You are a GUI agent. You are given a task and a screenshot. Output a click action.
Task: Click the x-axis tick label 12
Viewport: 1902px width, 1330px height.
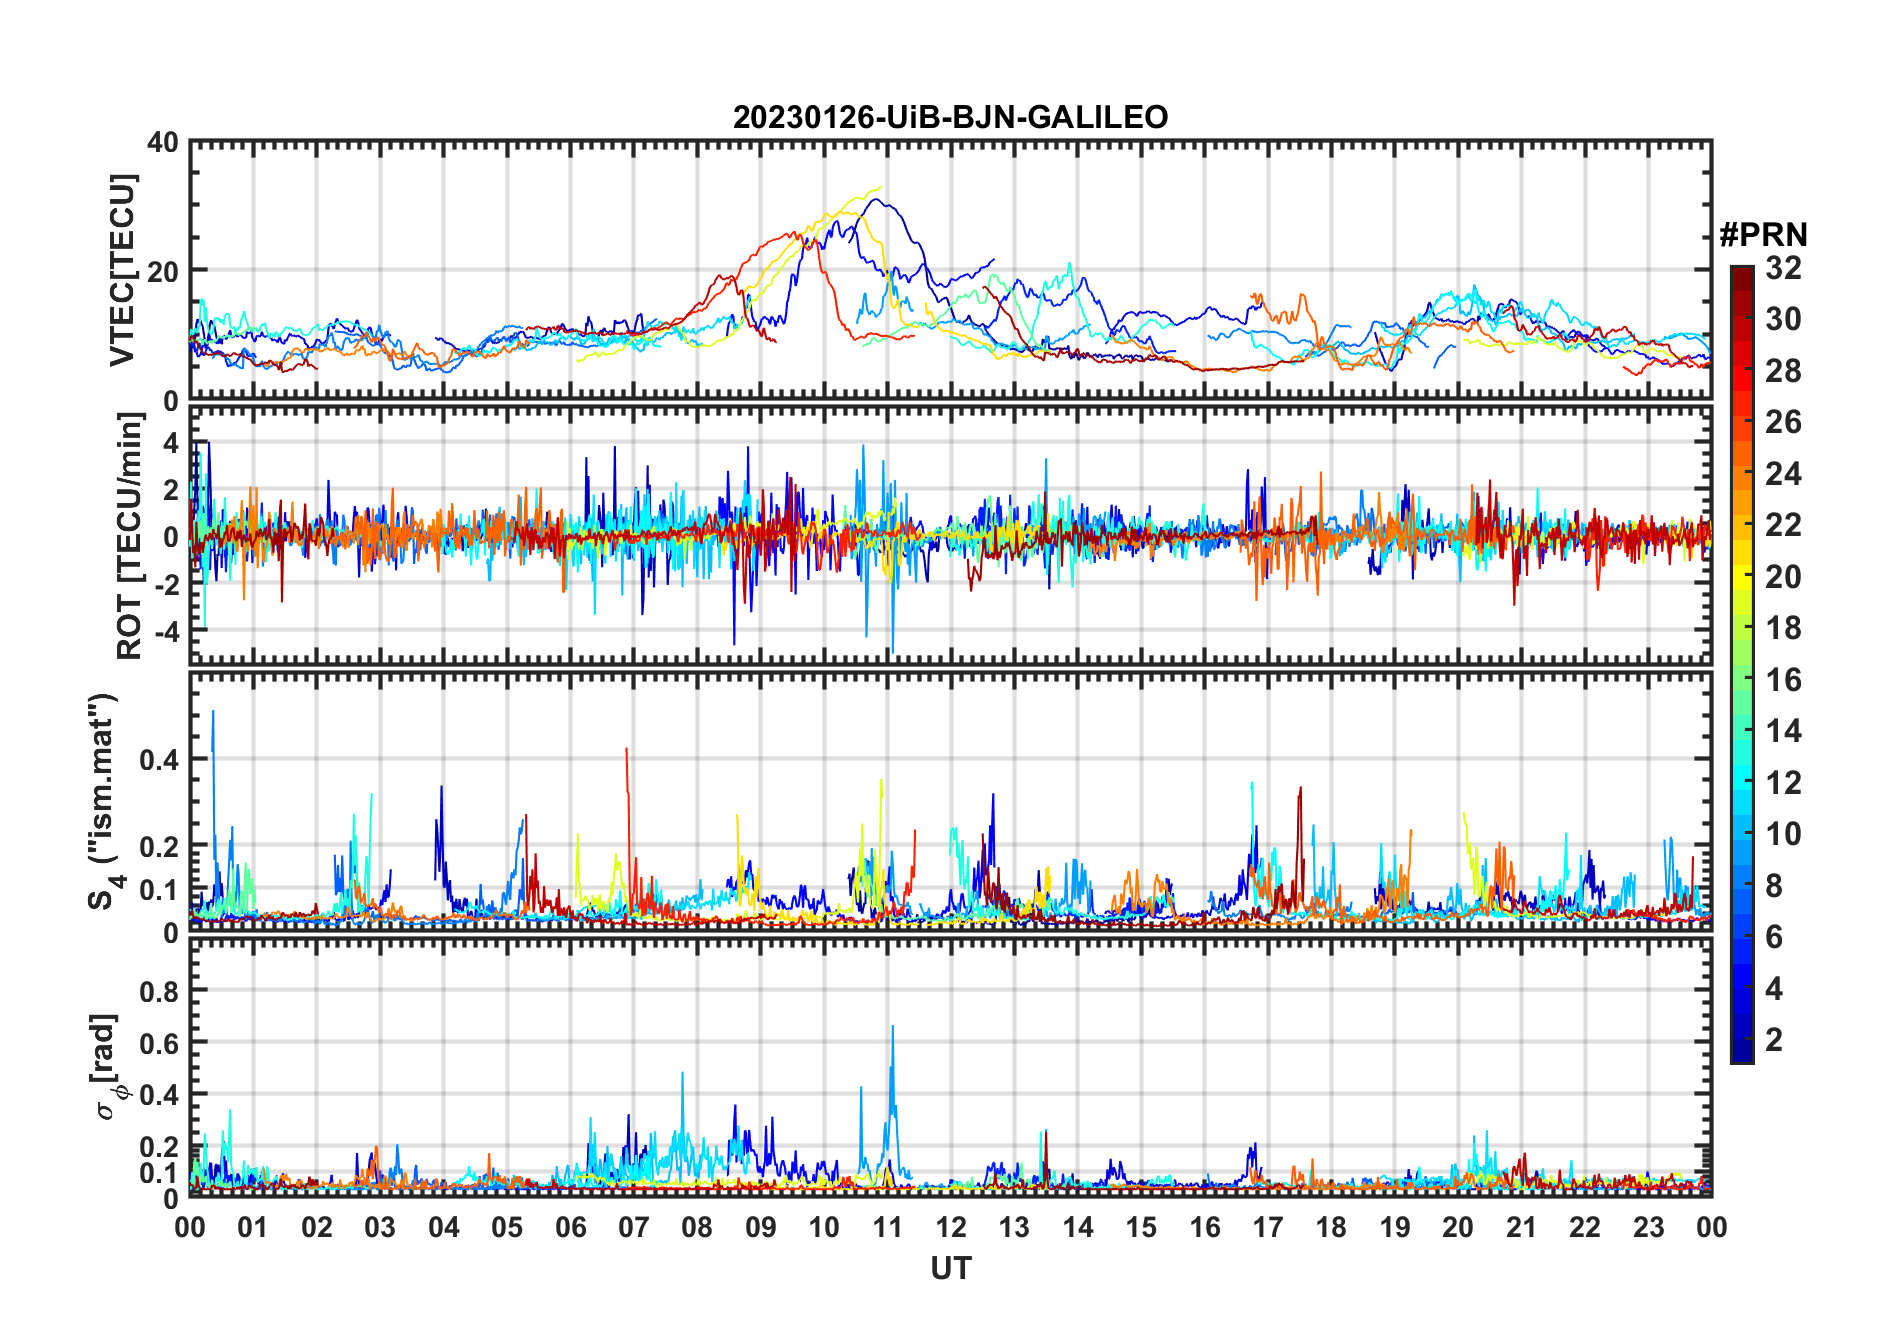(950, 1227)
